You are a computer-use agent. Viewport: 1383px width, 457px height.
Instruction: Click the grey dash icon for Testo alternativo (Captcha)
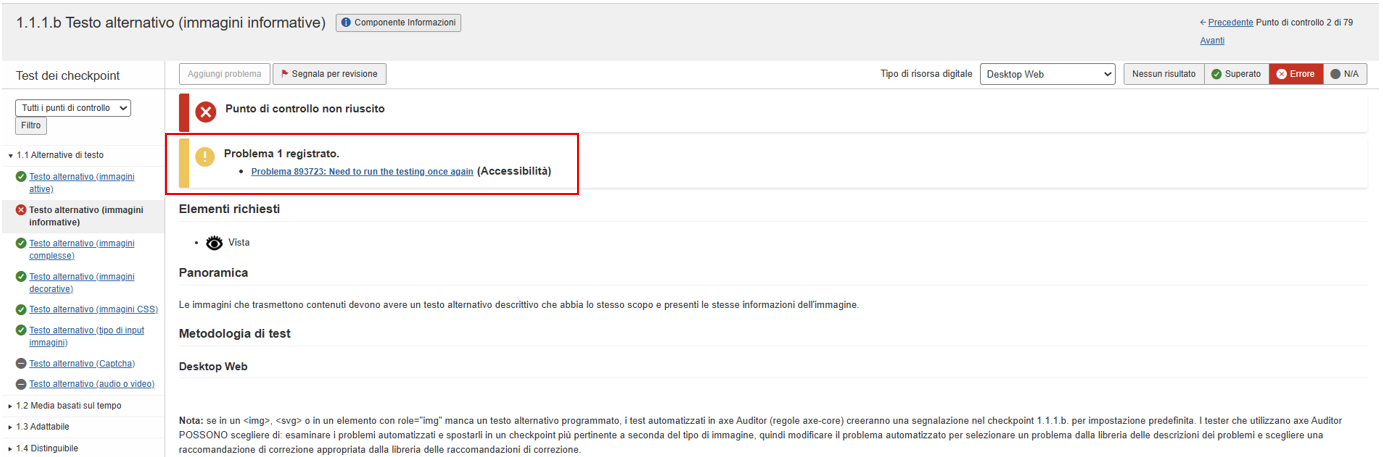pos(21,364)
